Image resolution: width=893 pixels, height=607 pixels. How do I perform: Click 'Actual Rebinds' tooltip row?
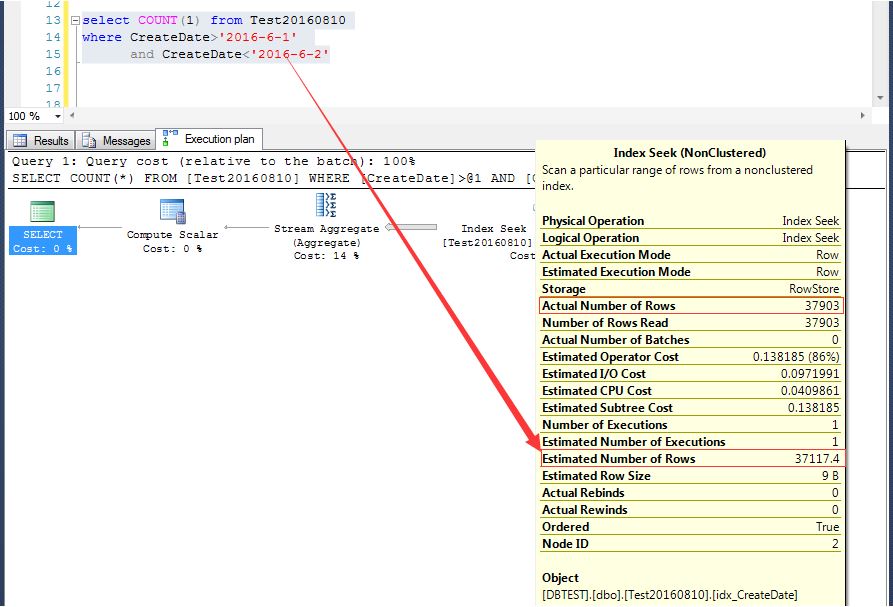tap(690, 493)
